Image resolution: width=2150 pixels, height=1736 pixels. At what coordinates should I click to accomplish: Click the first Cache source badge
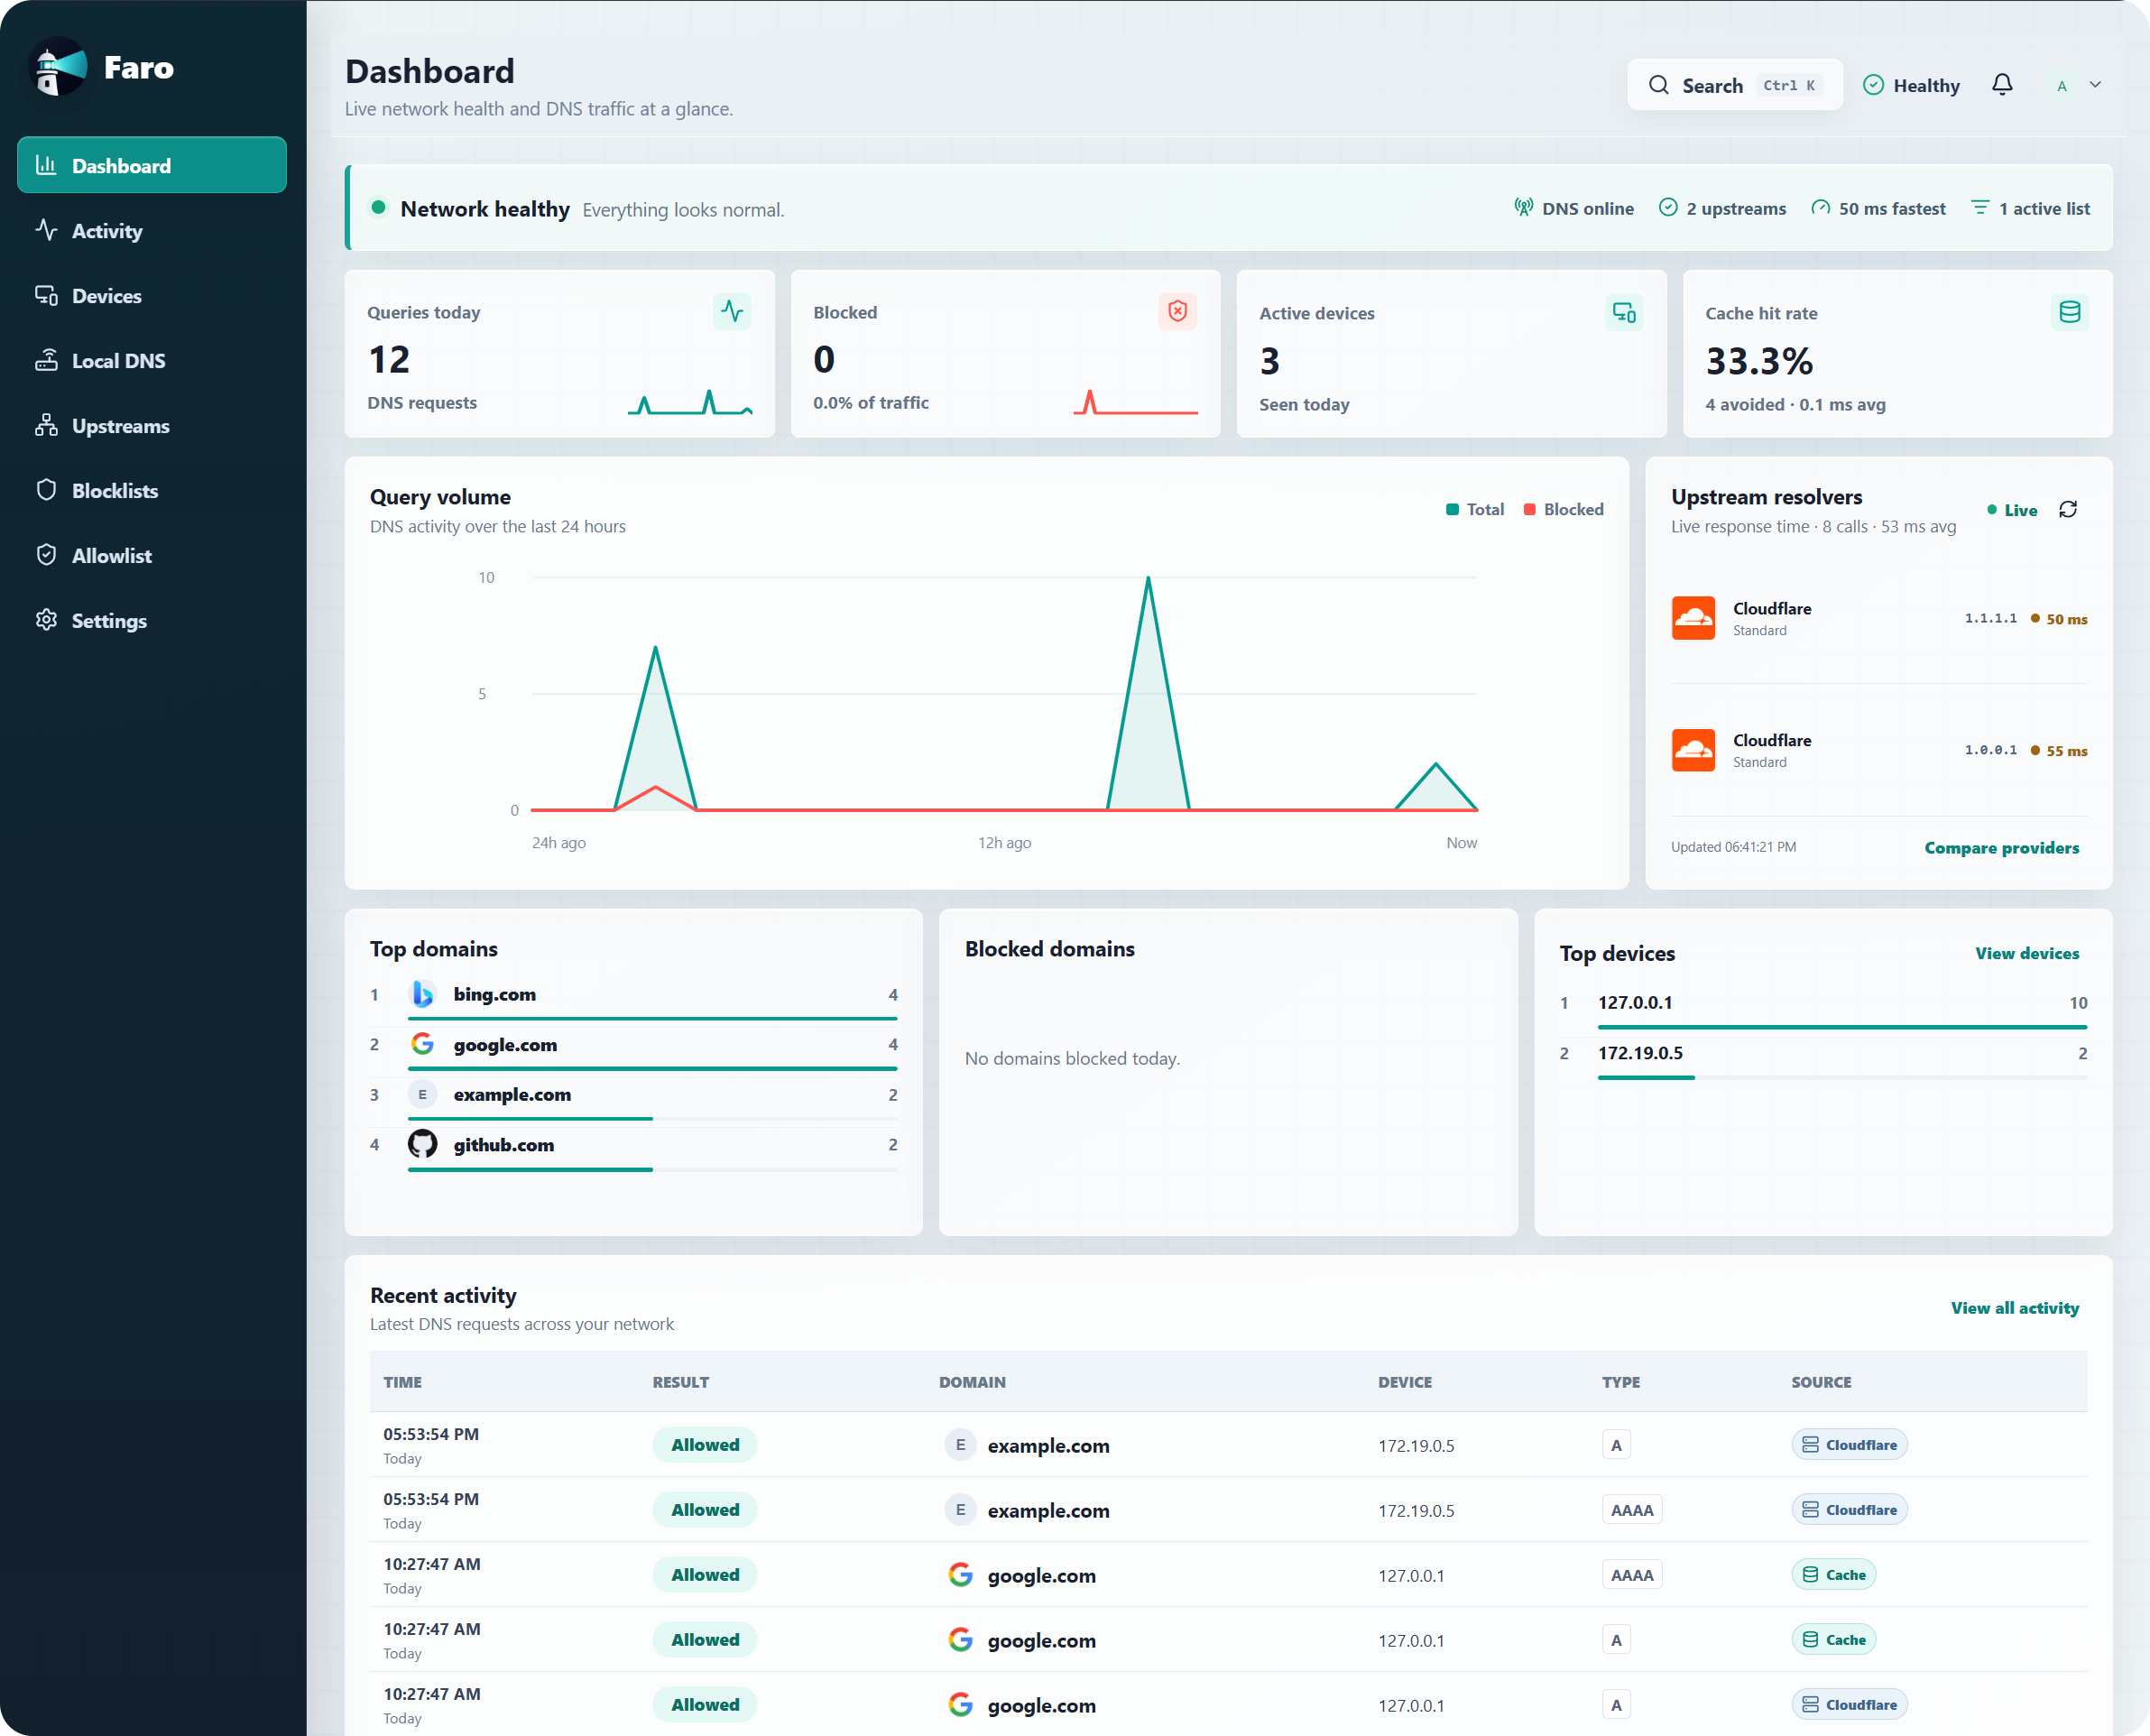pos(1833,1574)
